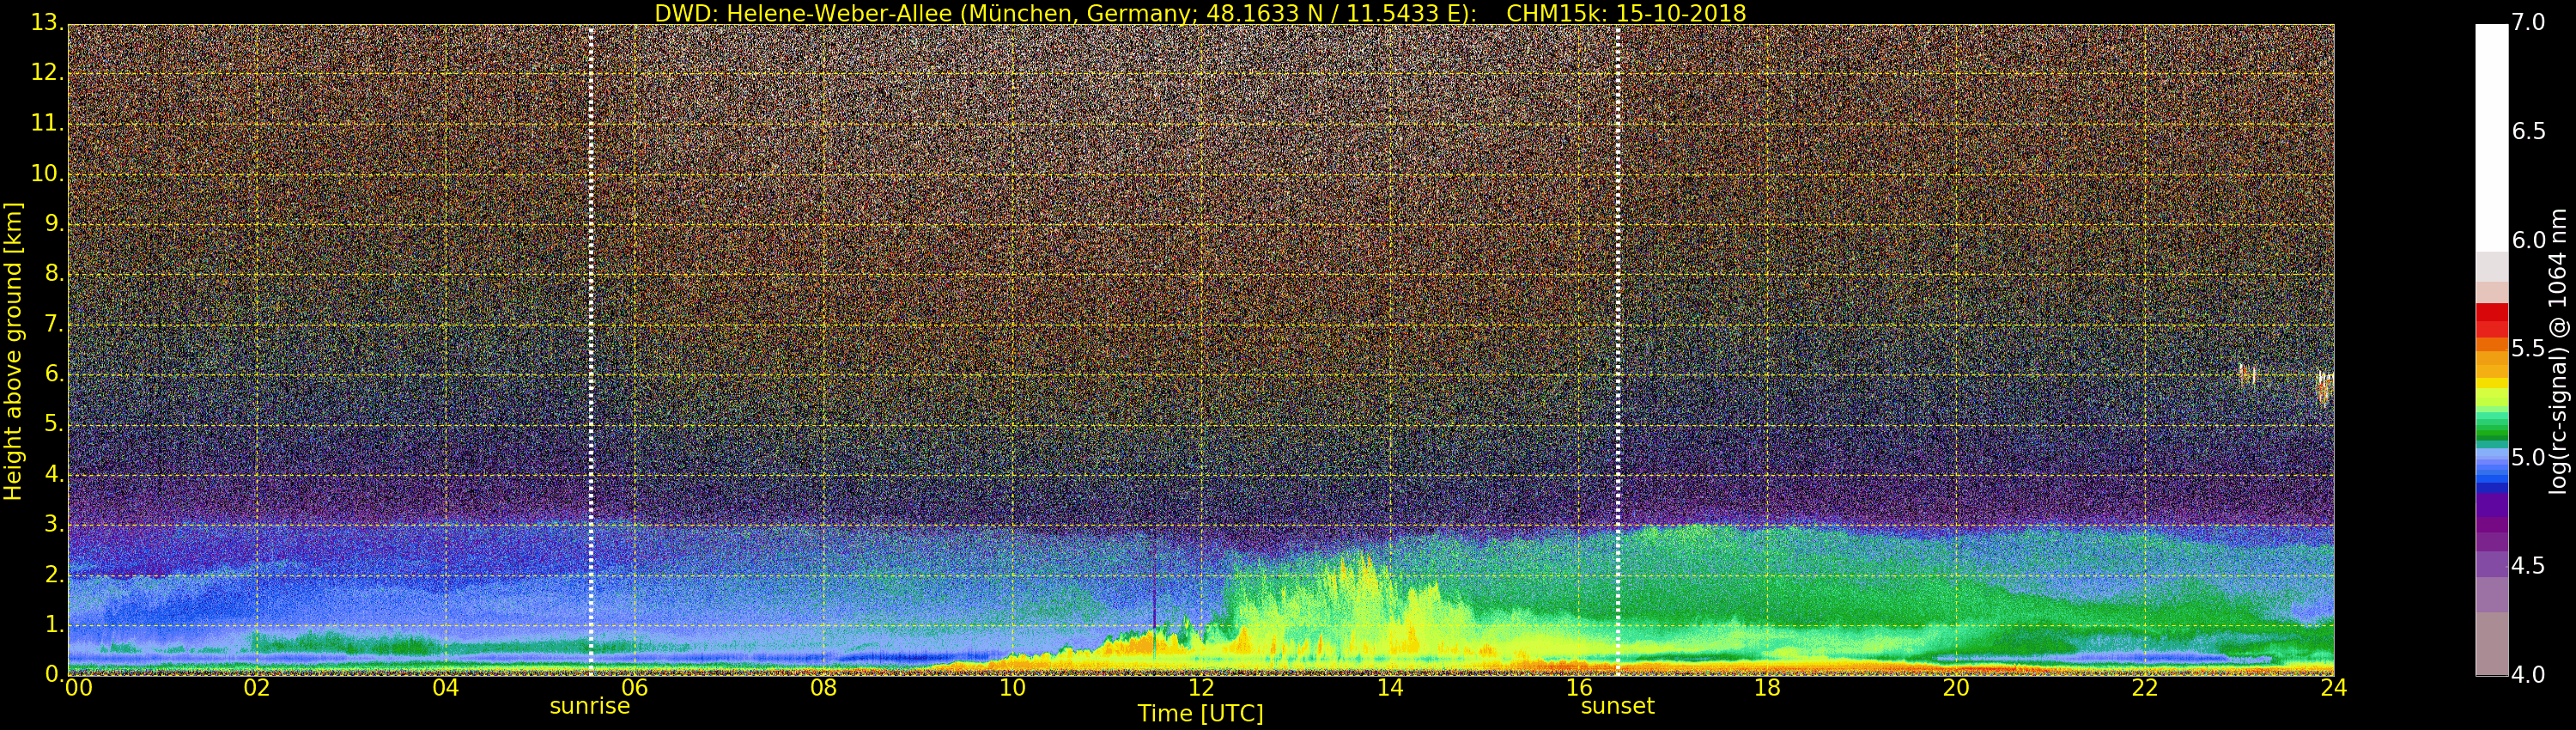2576x730 pixels.
Task: Click the x-axis tick label '14'
Action: (1390, 688)
